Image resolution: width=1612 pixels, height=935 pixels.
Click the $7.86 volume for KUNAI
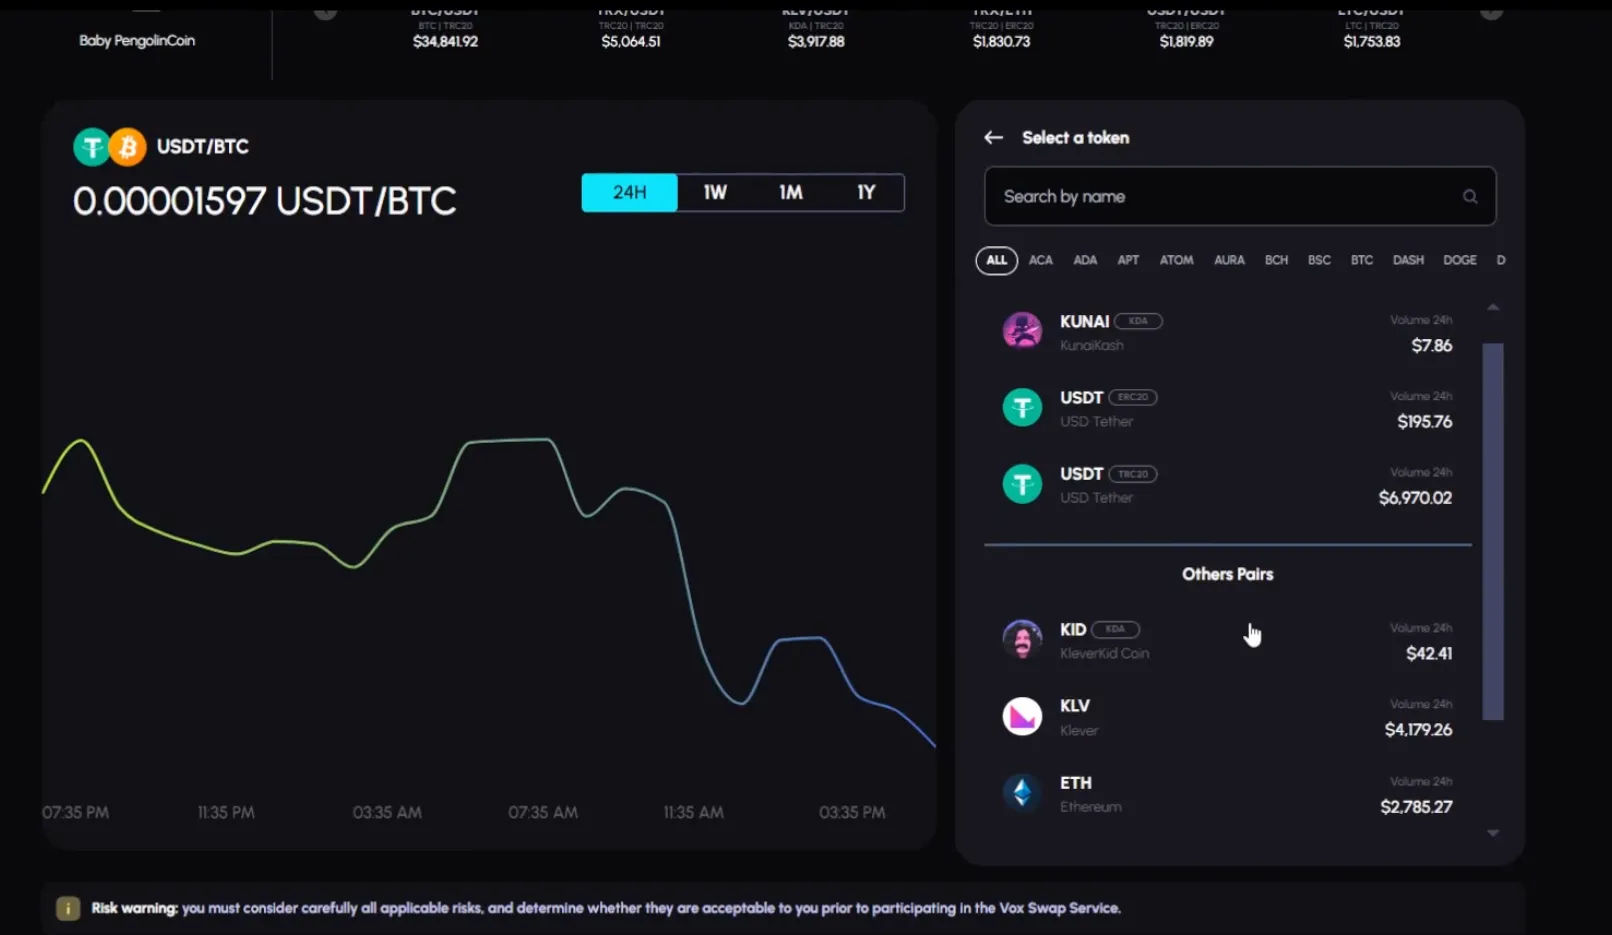point(1431,346)
